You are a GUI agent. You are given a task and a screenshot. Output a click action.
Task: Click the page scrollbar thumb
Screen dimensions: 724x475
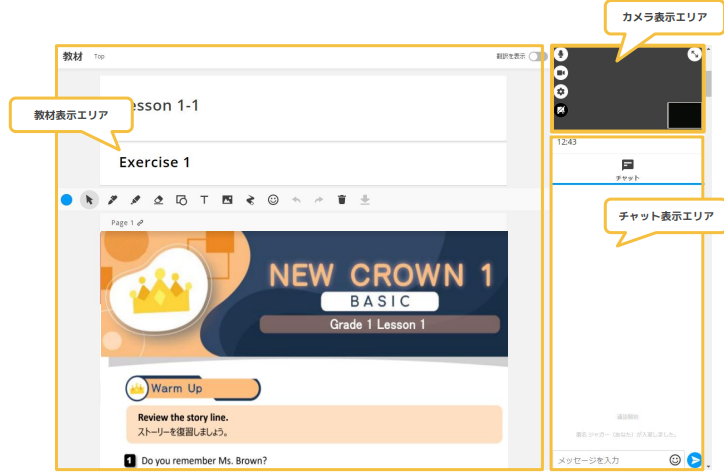point(708,83)
